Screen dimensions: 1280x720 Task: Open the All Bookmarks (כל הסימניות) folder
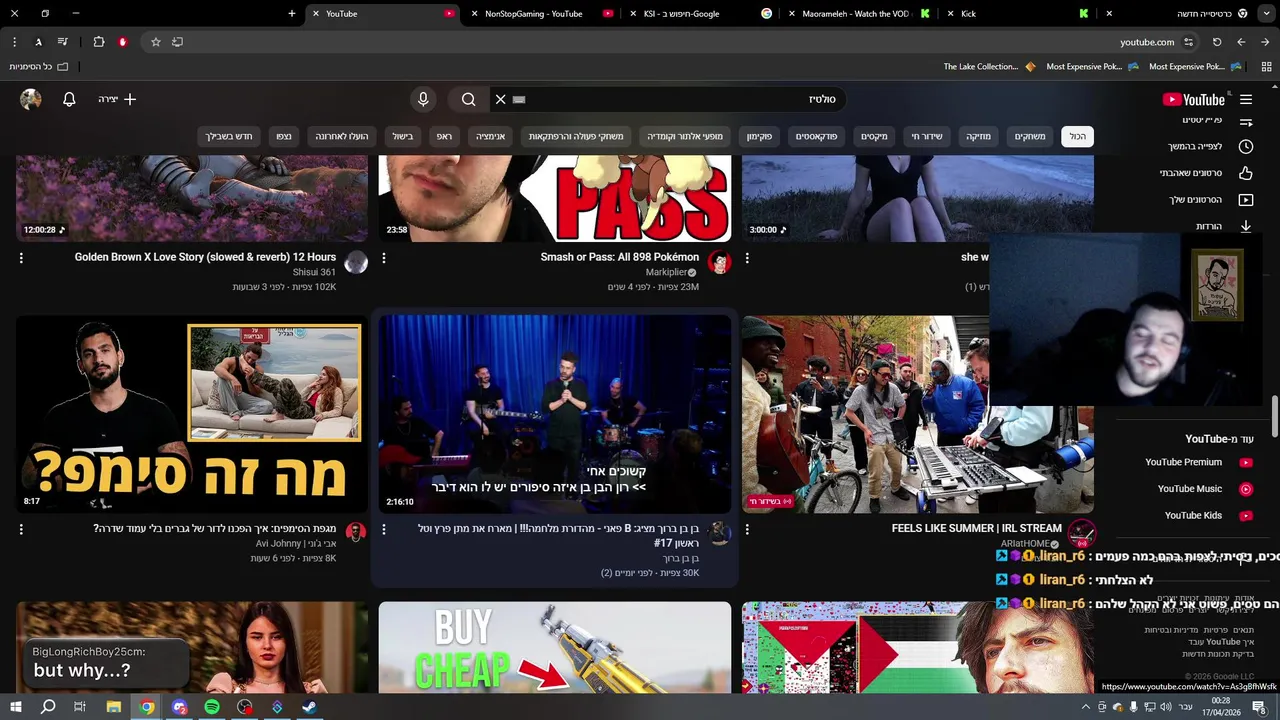[x=38, y=67]
